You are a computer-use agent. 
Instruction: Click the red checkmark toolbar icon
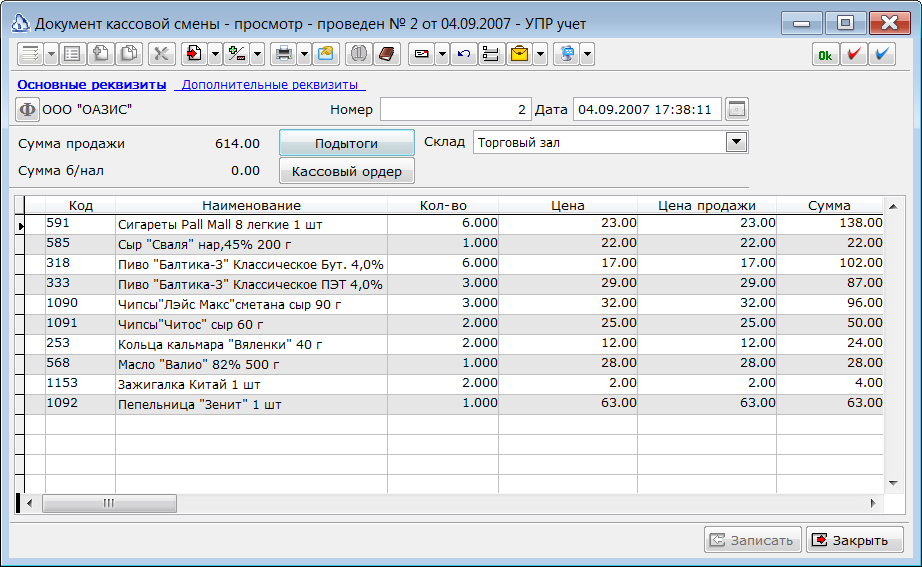(854, 55)
